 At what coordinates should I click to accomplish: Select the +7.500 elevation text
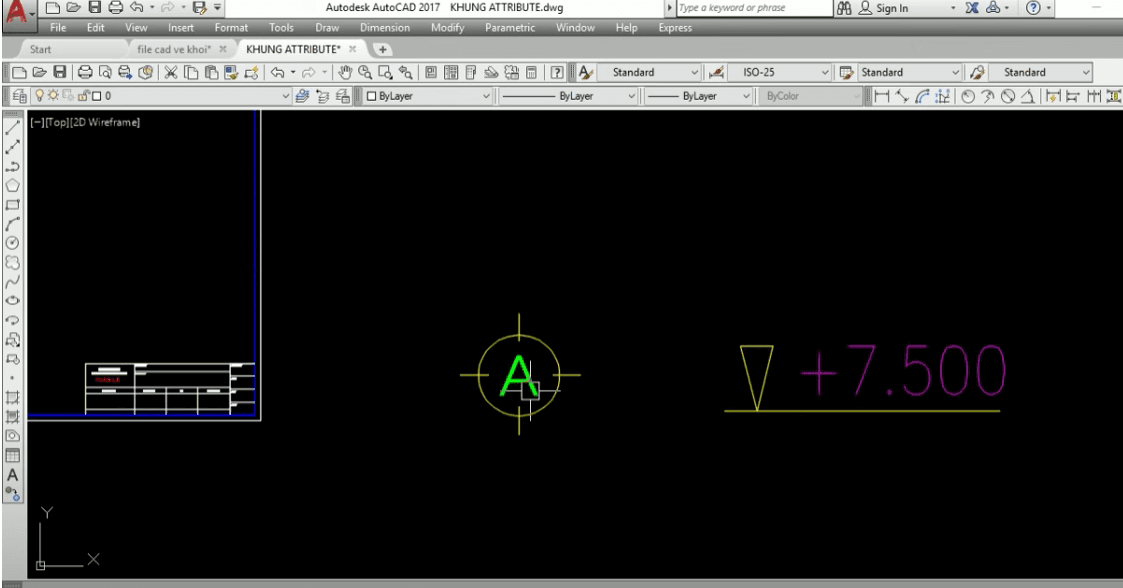902,371
